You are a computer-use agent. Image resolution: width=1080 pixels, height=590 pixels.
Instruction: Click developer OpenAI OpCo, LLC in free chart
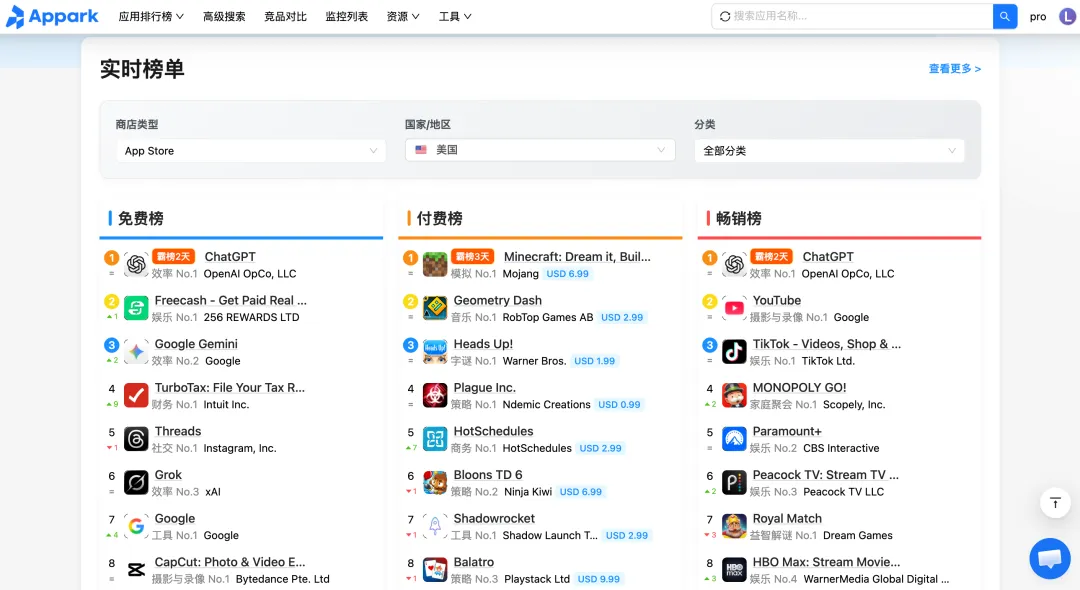[250, 273]
